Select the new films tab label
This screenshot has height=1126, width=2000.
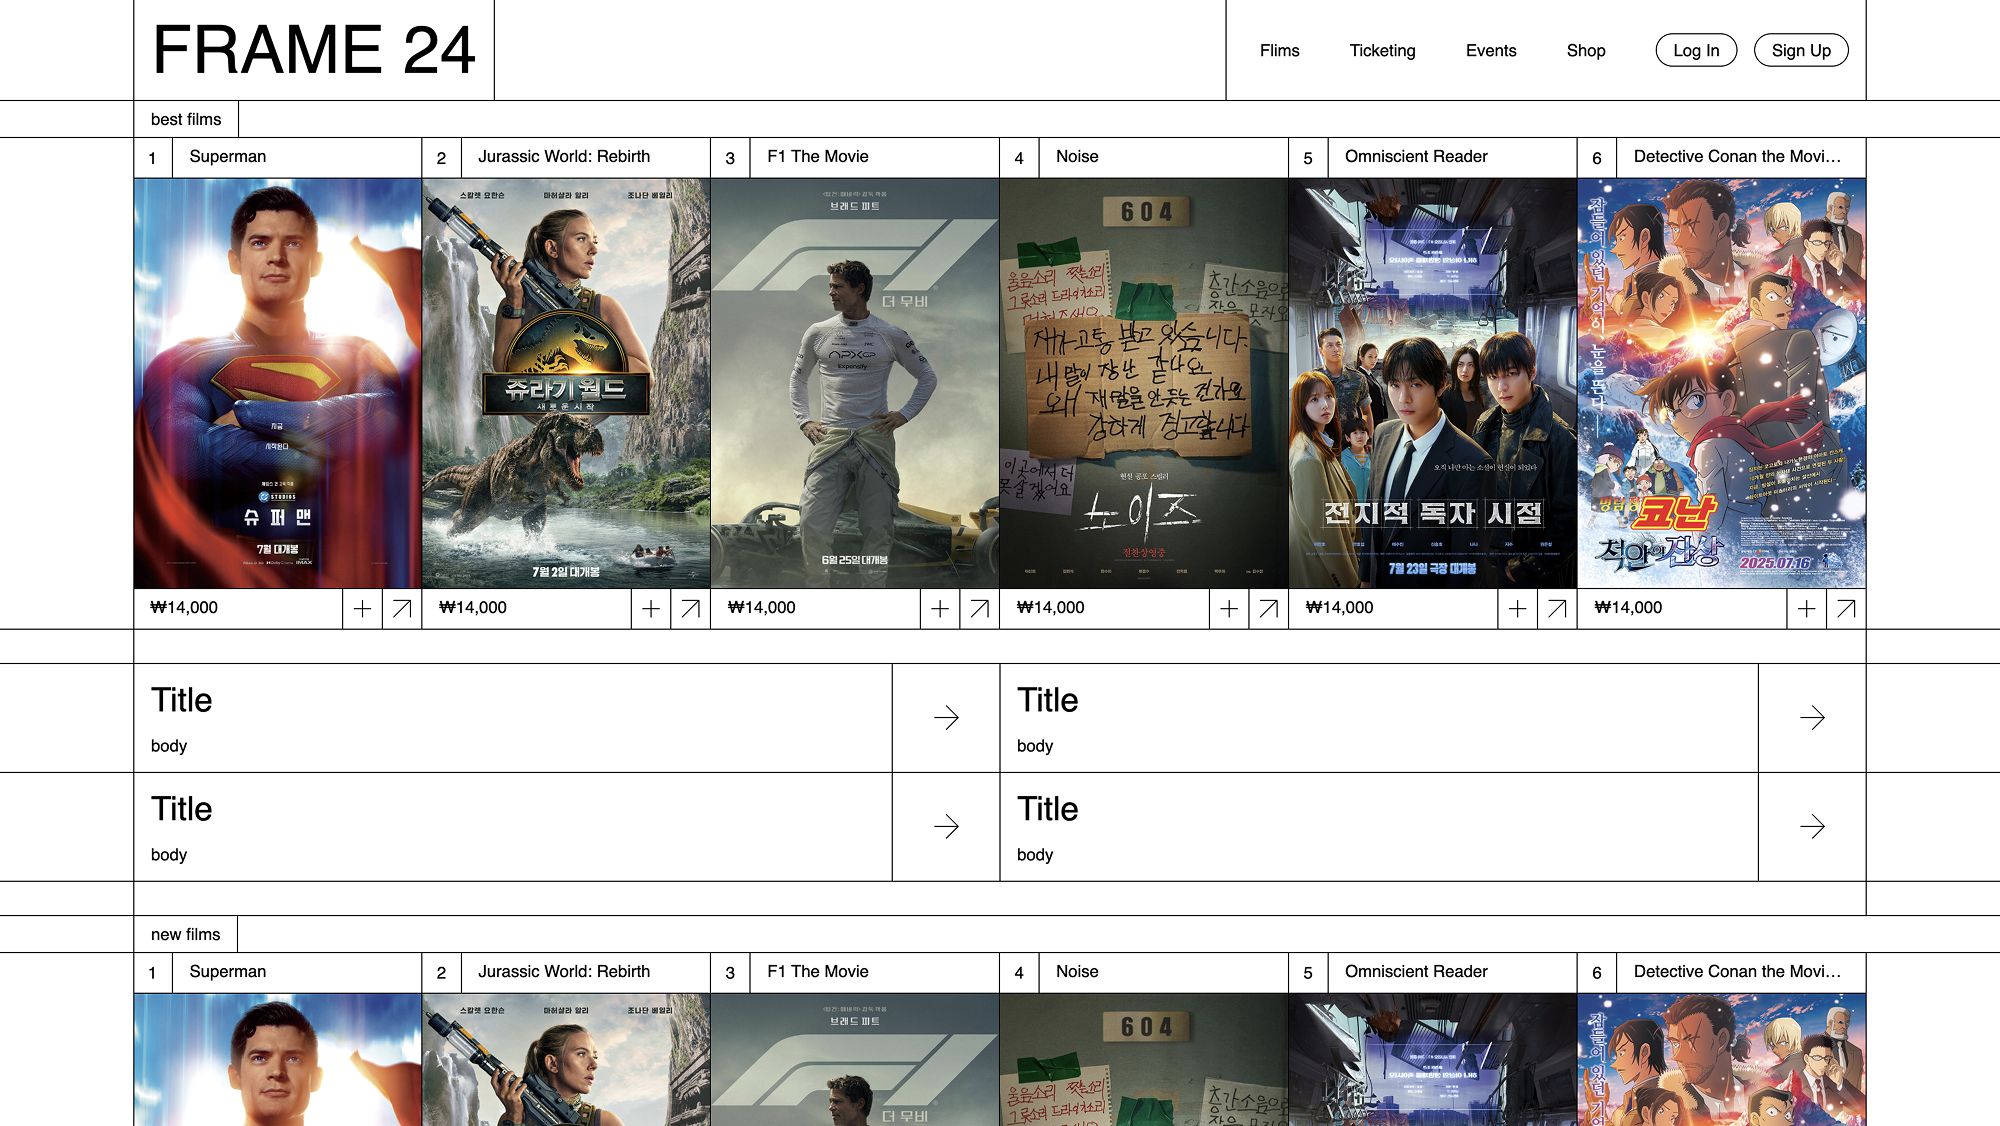(186, 934)
